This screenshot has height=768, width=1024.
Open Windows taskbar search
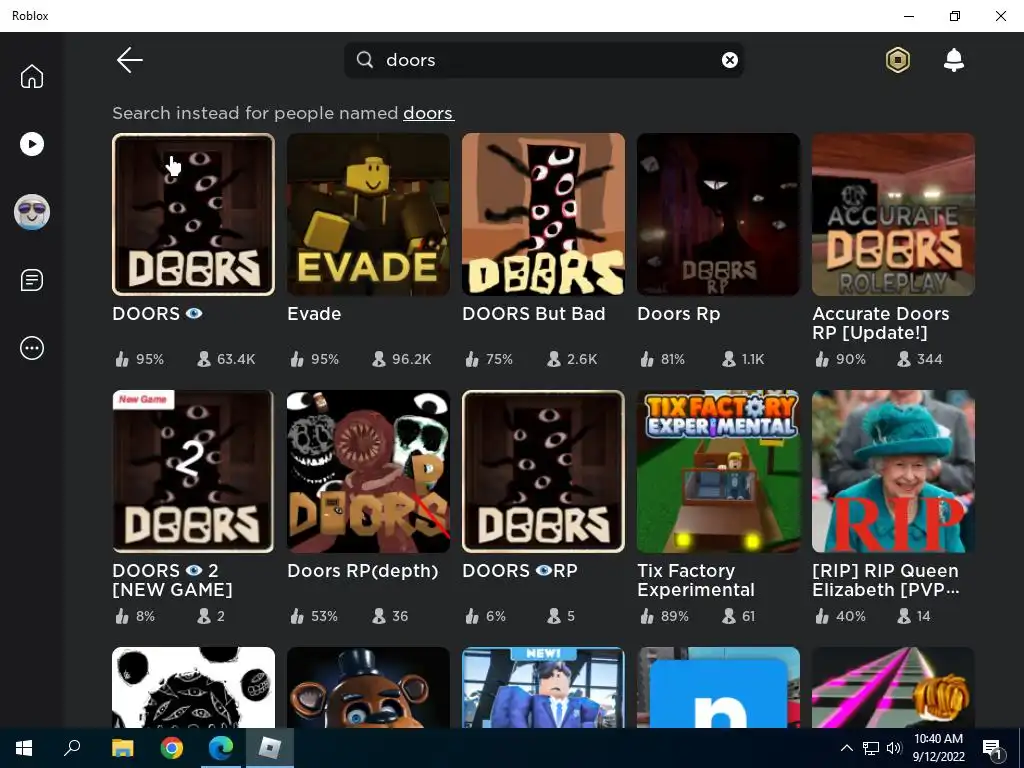point(72,748)
